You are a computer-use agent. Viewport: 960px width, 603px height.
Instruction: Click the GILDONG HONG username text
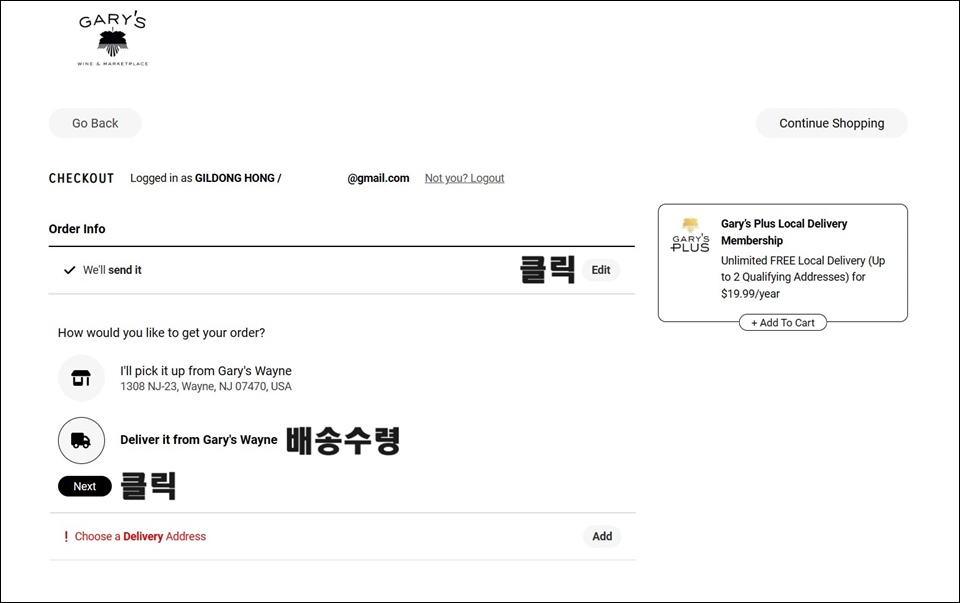(234, 178)
